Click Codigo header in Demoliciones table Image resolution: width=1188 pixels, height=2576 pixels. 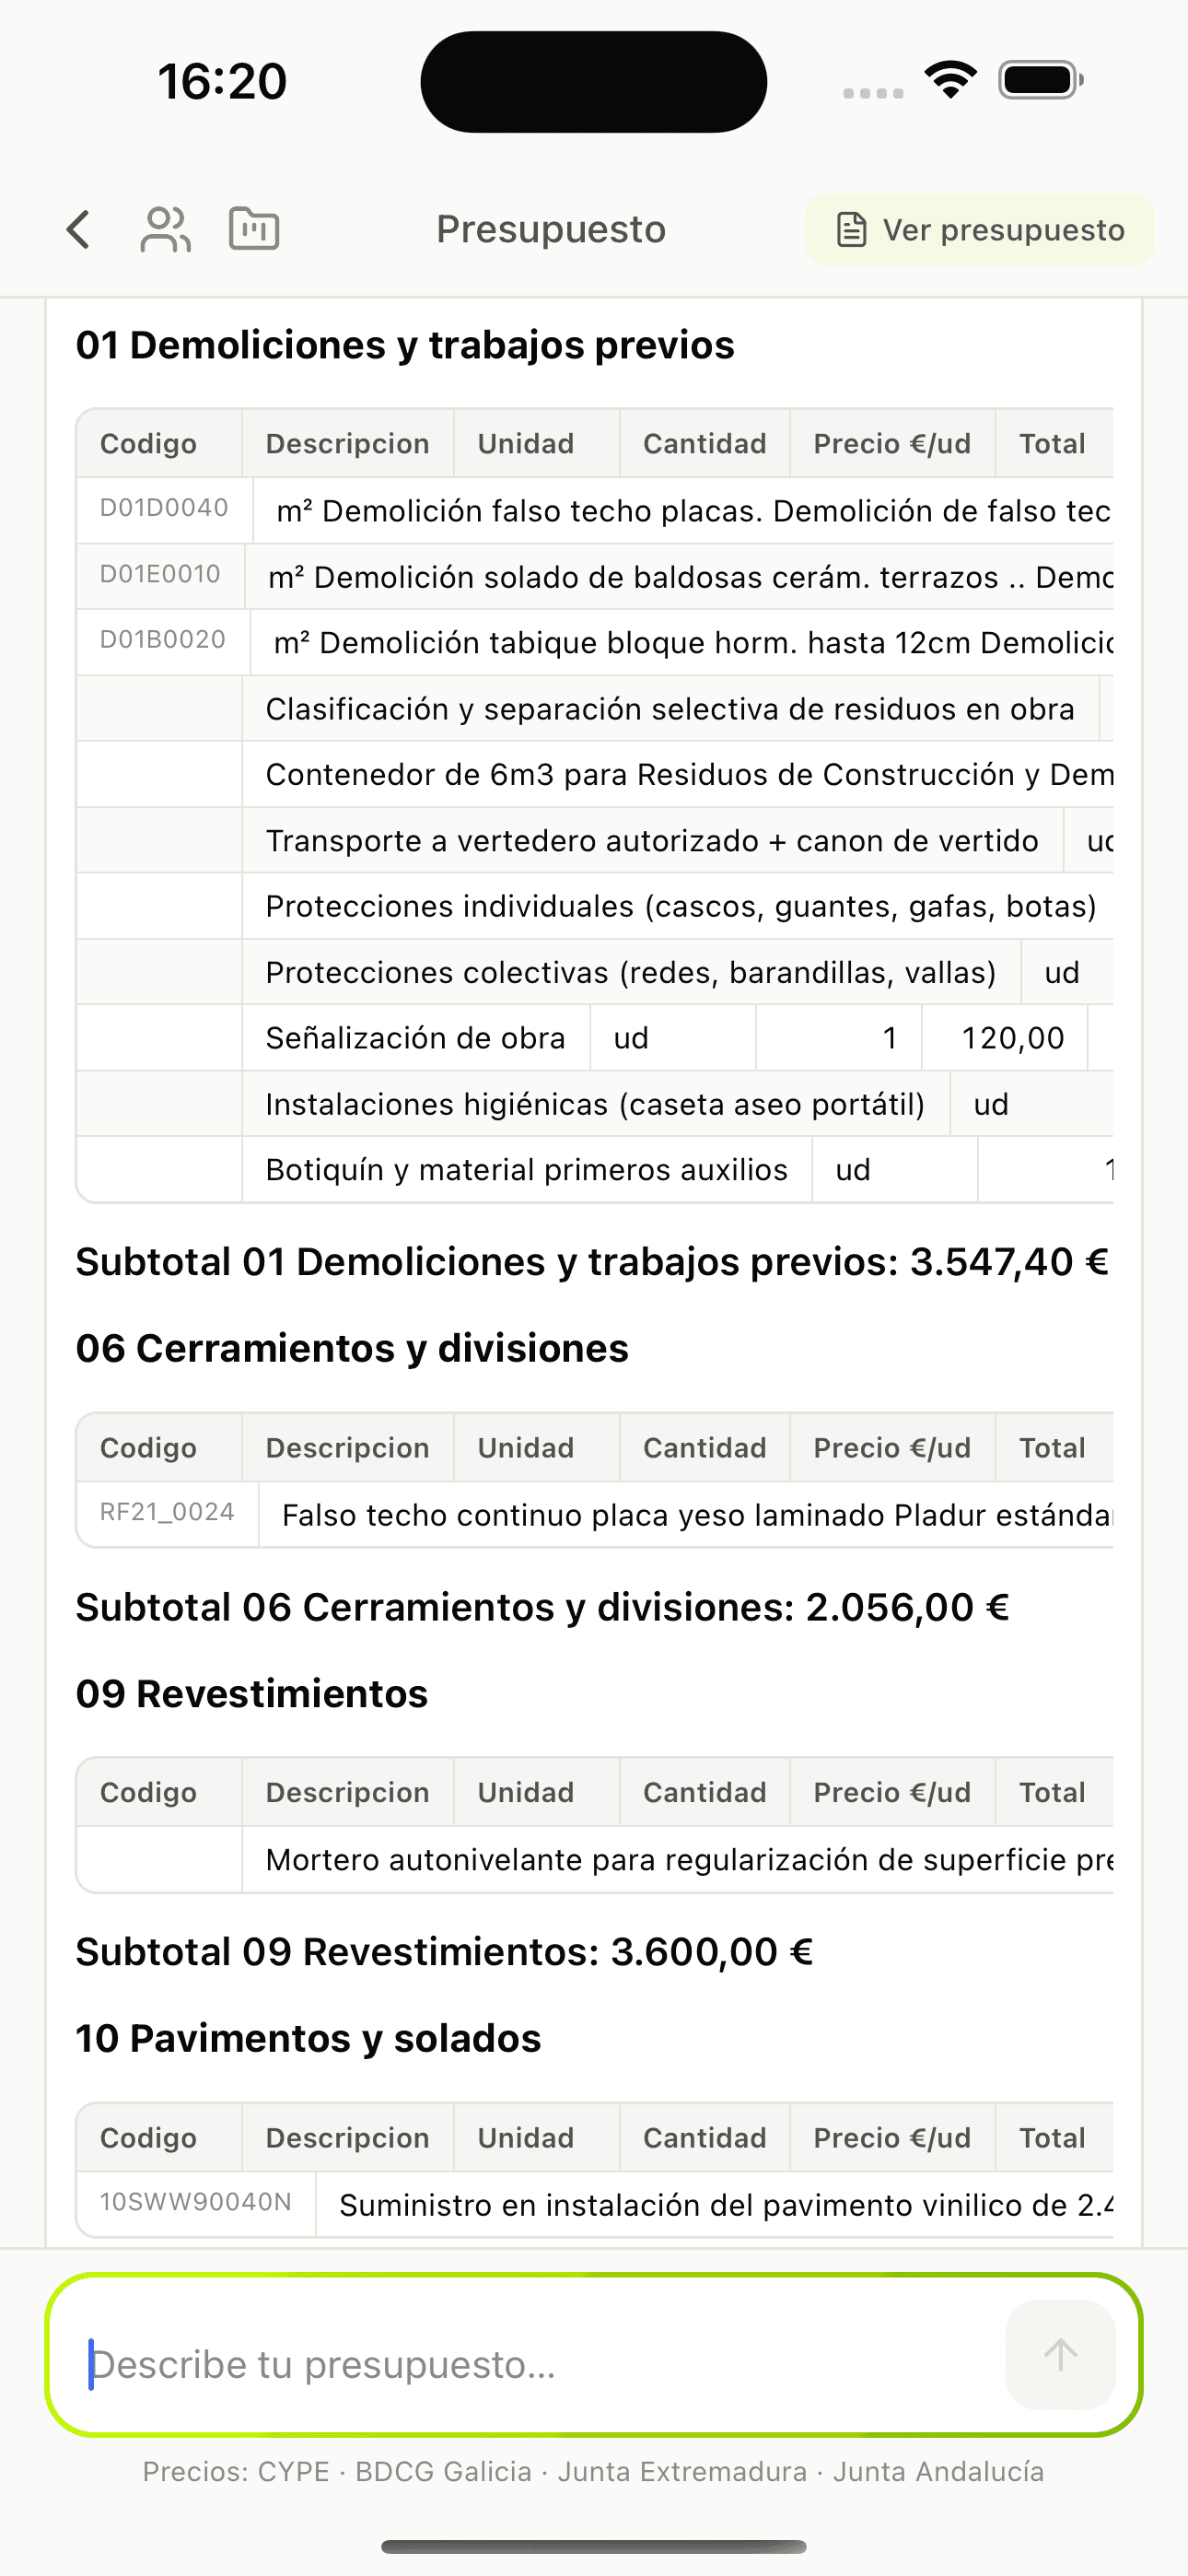pos(159,443)
